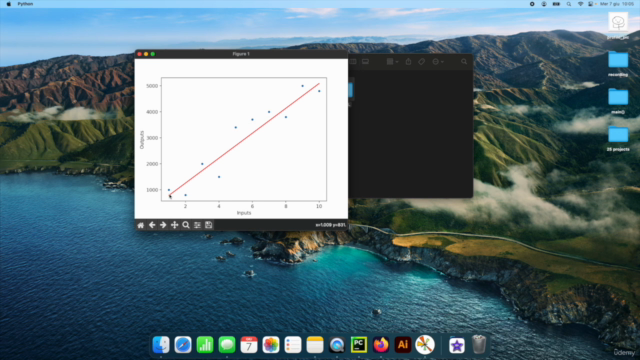This screenshot has height=360, width=640.
Task: Open the action ellipsis dropdown in Finder
Action: click(x=438, y=62)
